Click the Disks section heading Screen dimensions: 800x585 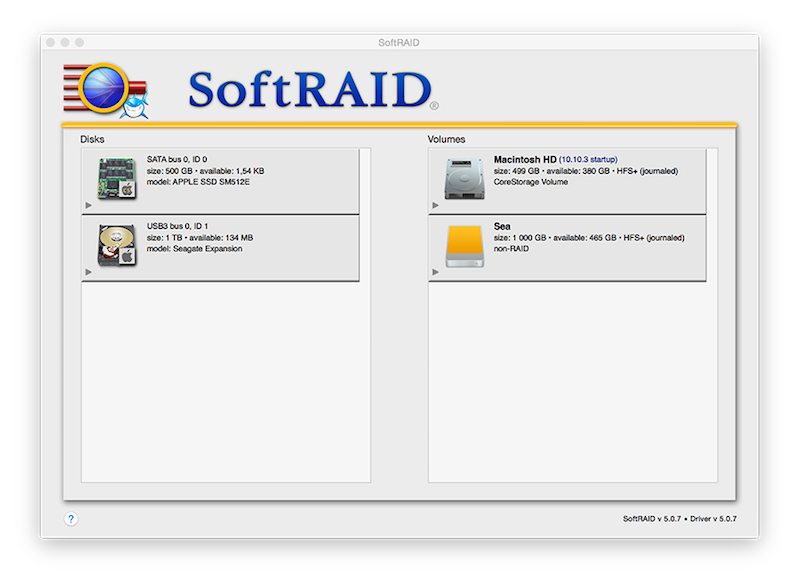click(x=92, y=139)
